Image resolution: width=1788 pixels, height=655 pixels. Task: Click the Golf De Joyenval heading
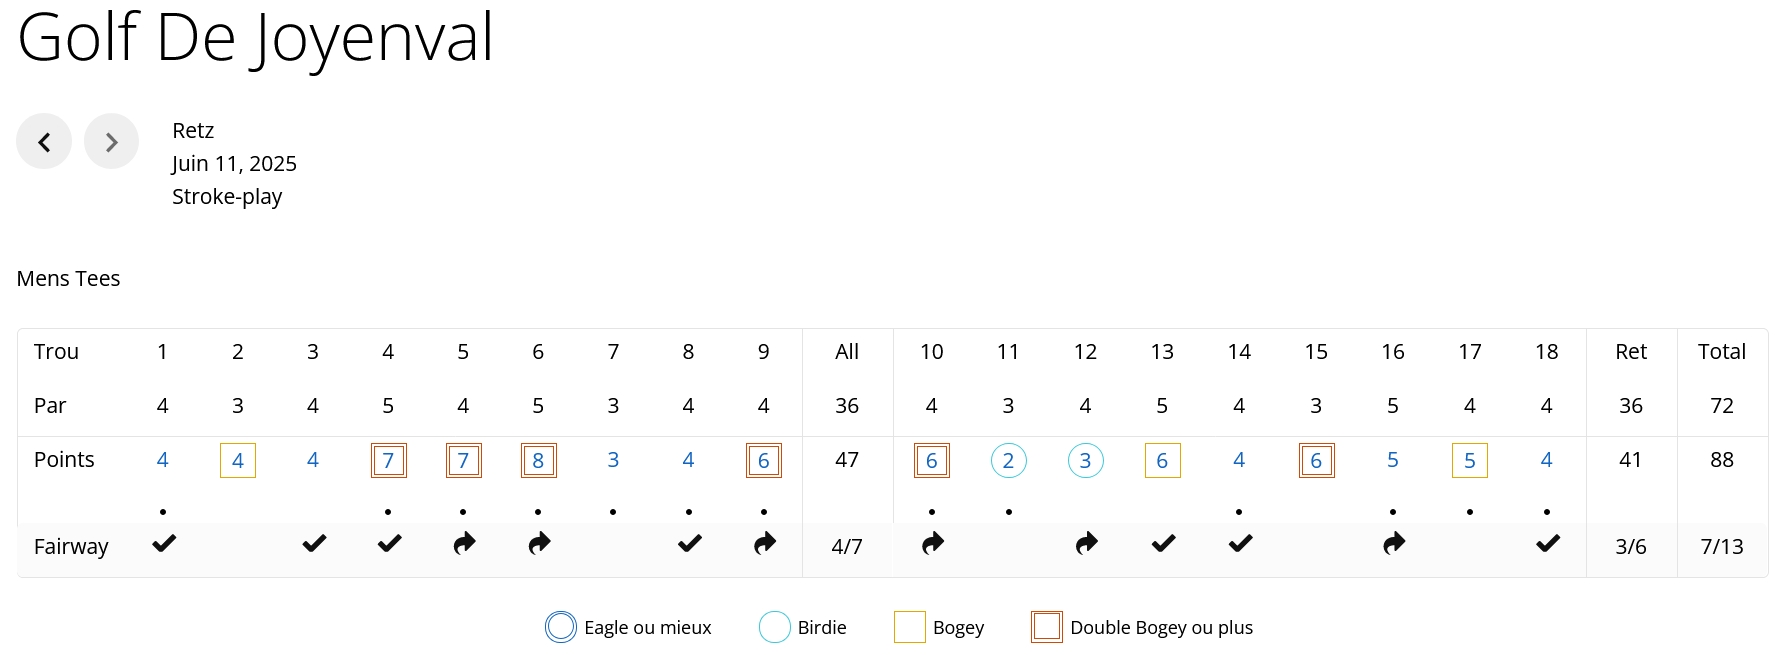coord(256,38)
